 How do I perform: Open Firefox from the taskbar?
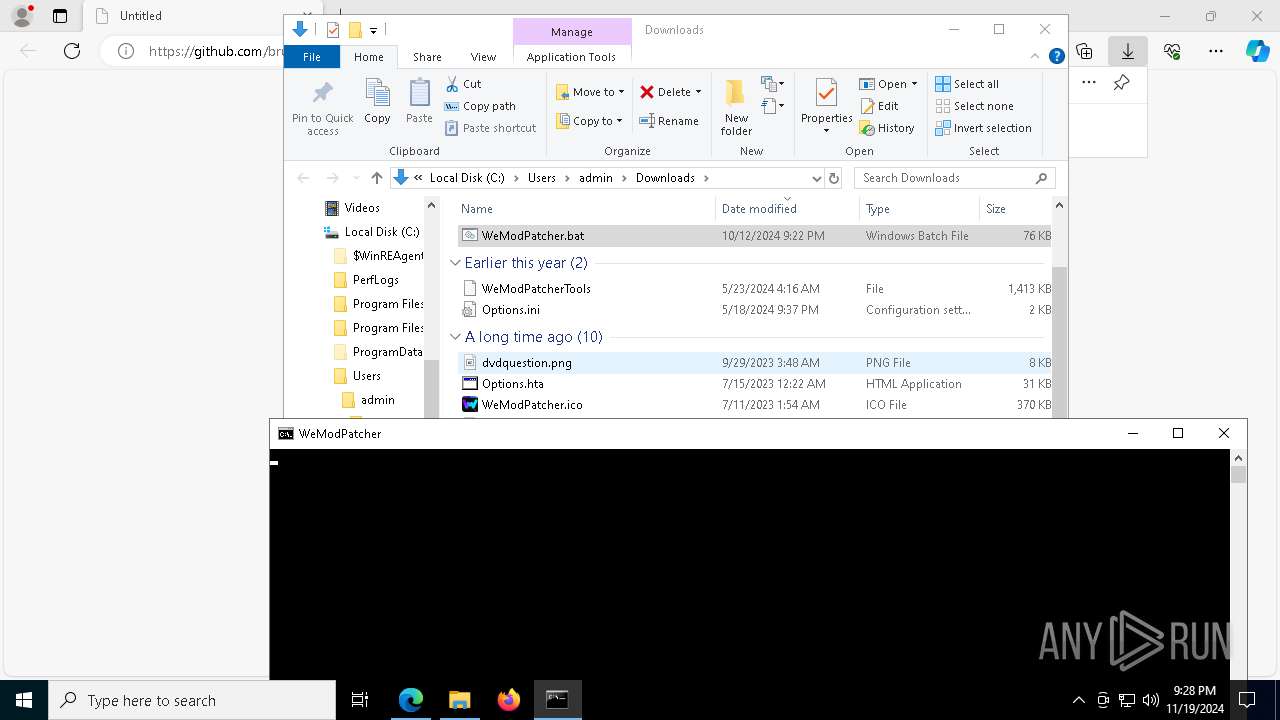pyautogui.click(x=509, y=700)
